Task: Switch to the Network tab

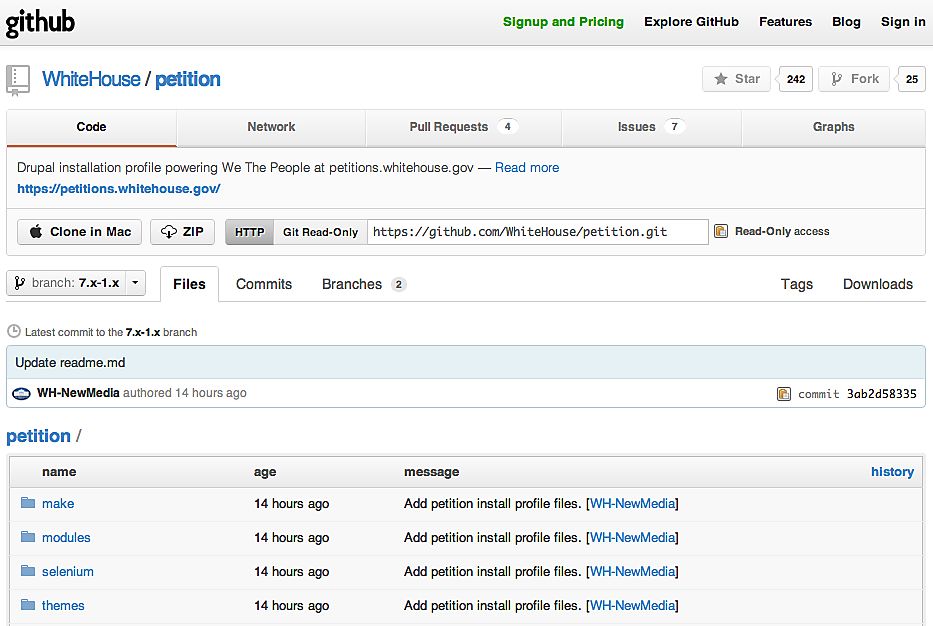Action: coord(271,127)
